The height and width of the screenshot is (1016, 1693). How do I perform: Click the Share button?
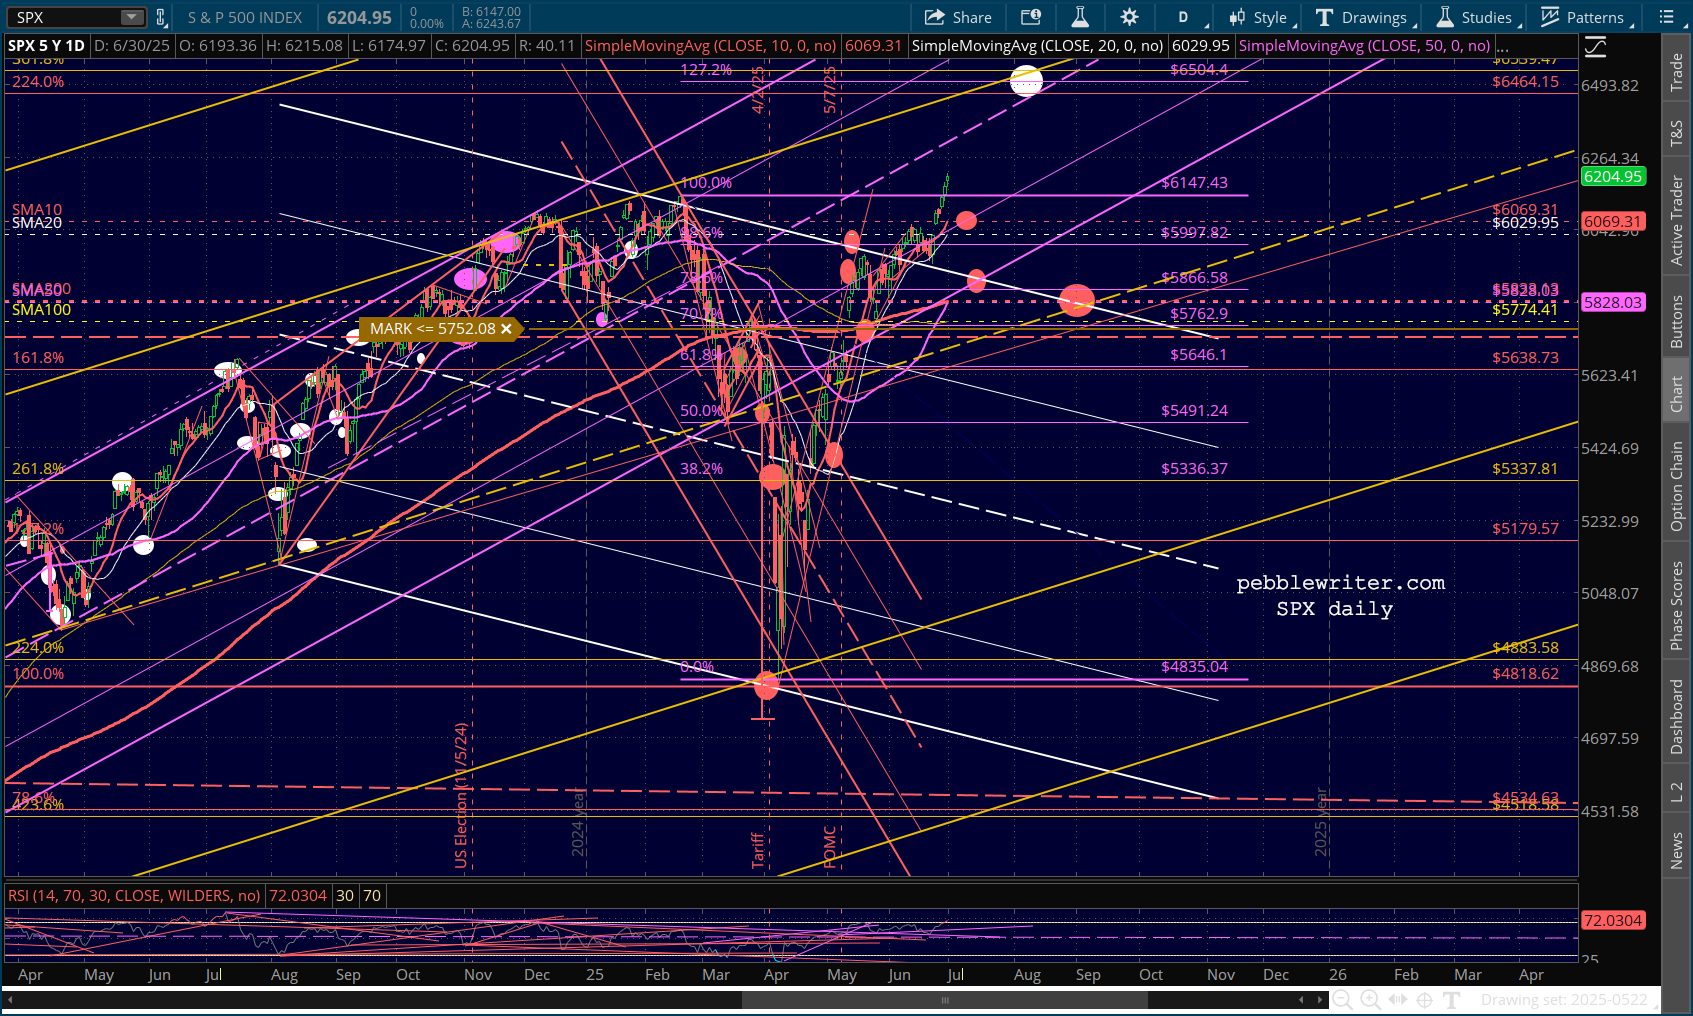pos(958,17)
